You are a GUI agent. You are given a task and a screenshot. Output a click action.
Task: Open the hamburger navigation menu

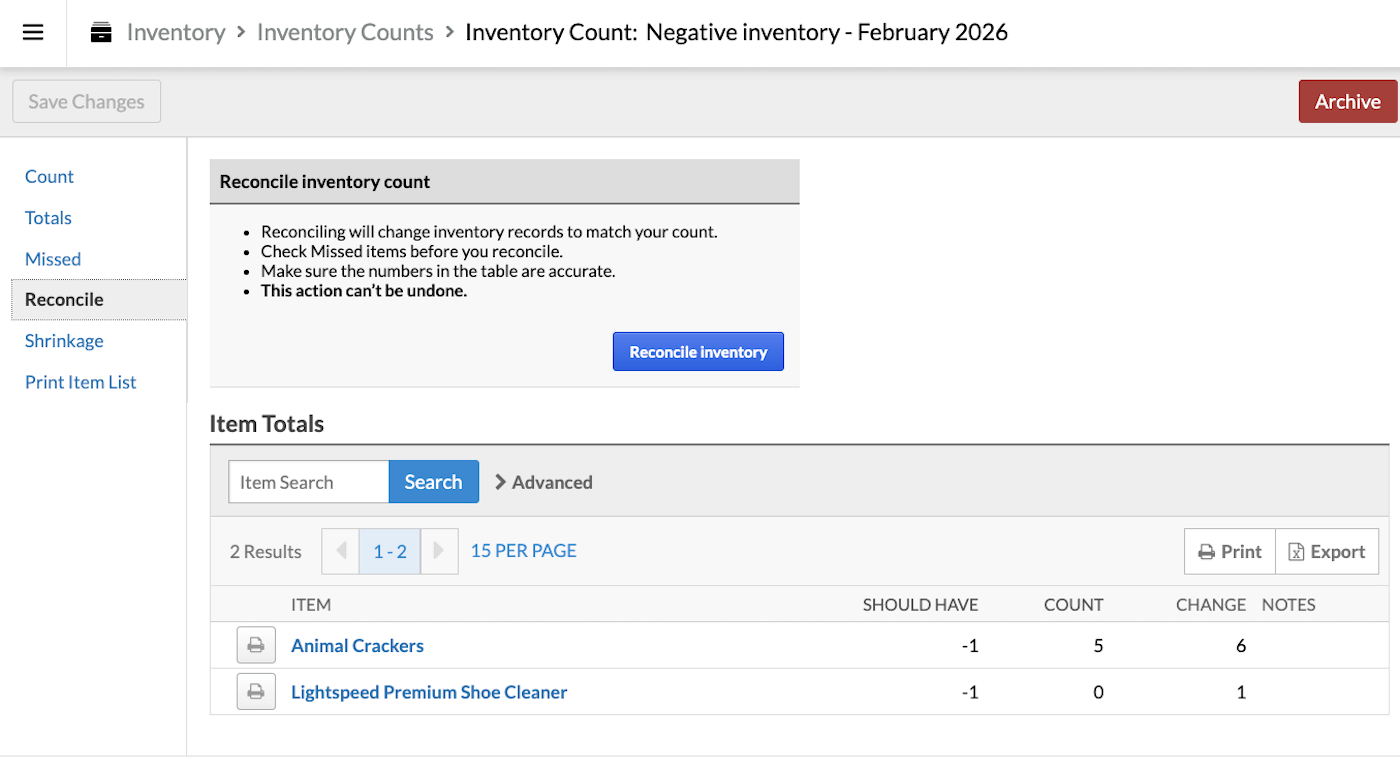click(x=33, y=31)
